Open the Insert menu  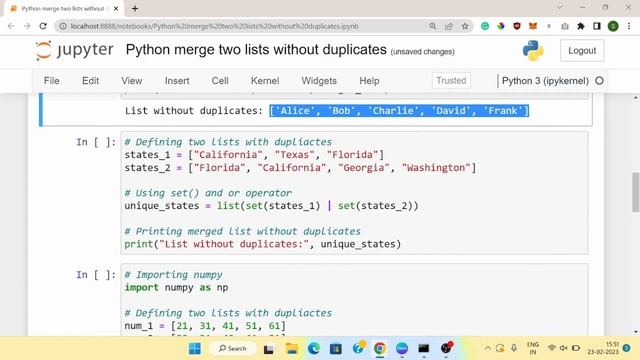pos(177,81)
